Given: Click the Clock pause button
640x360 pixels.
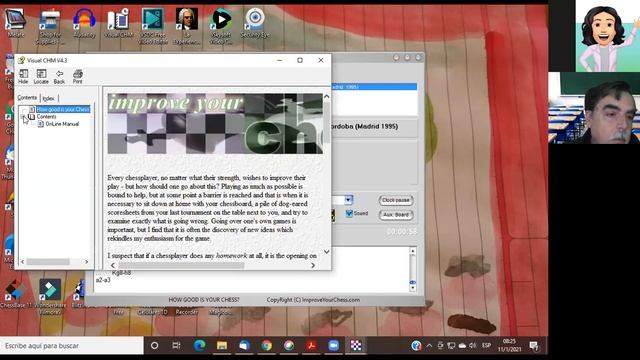Looking at the screenshot, I should tap(396, 200).
